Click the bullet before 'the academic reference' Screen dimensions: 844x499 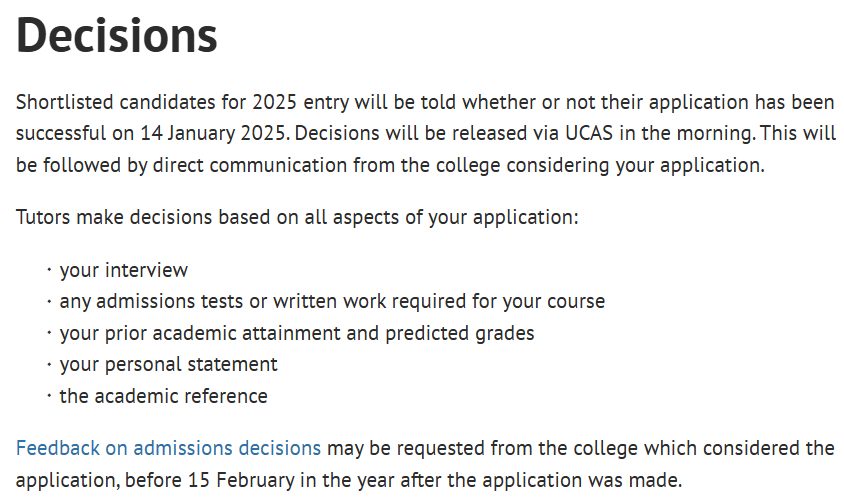coord(49,395)
